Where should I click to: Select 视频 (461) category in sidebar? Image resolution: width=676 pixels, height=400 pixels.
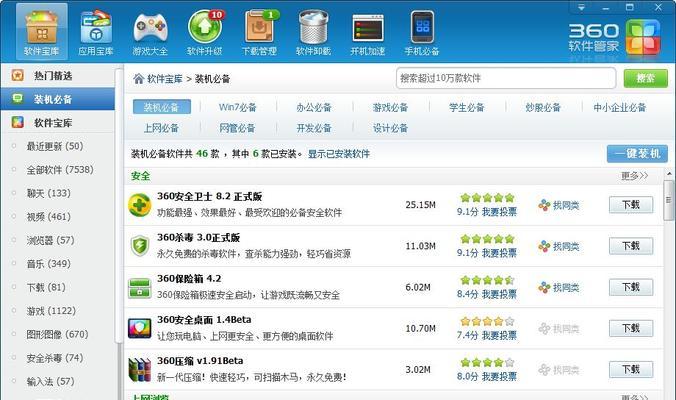click(x=48, y=216)
